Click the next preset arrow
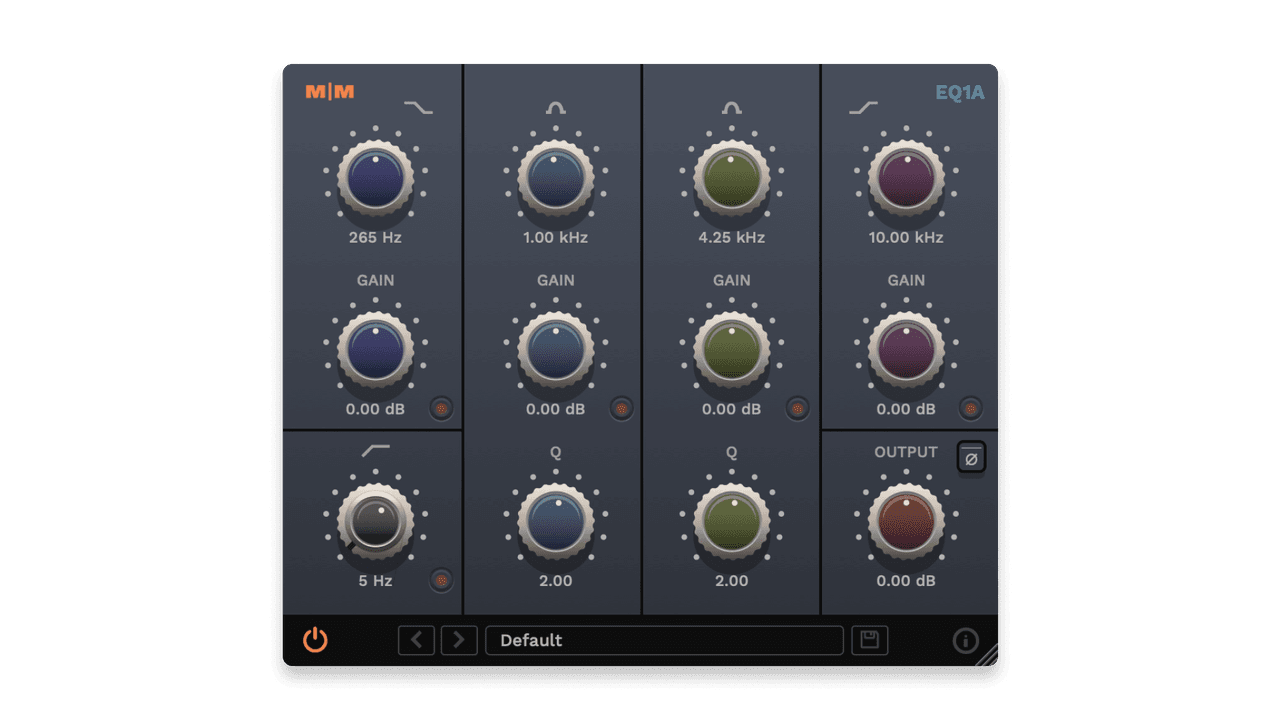Image resolution: width=1280 pixels, height=720 pixels. (459, 640)
